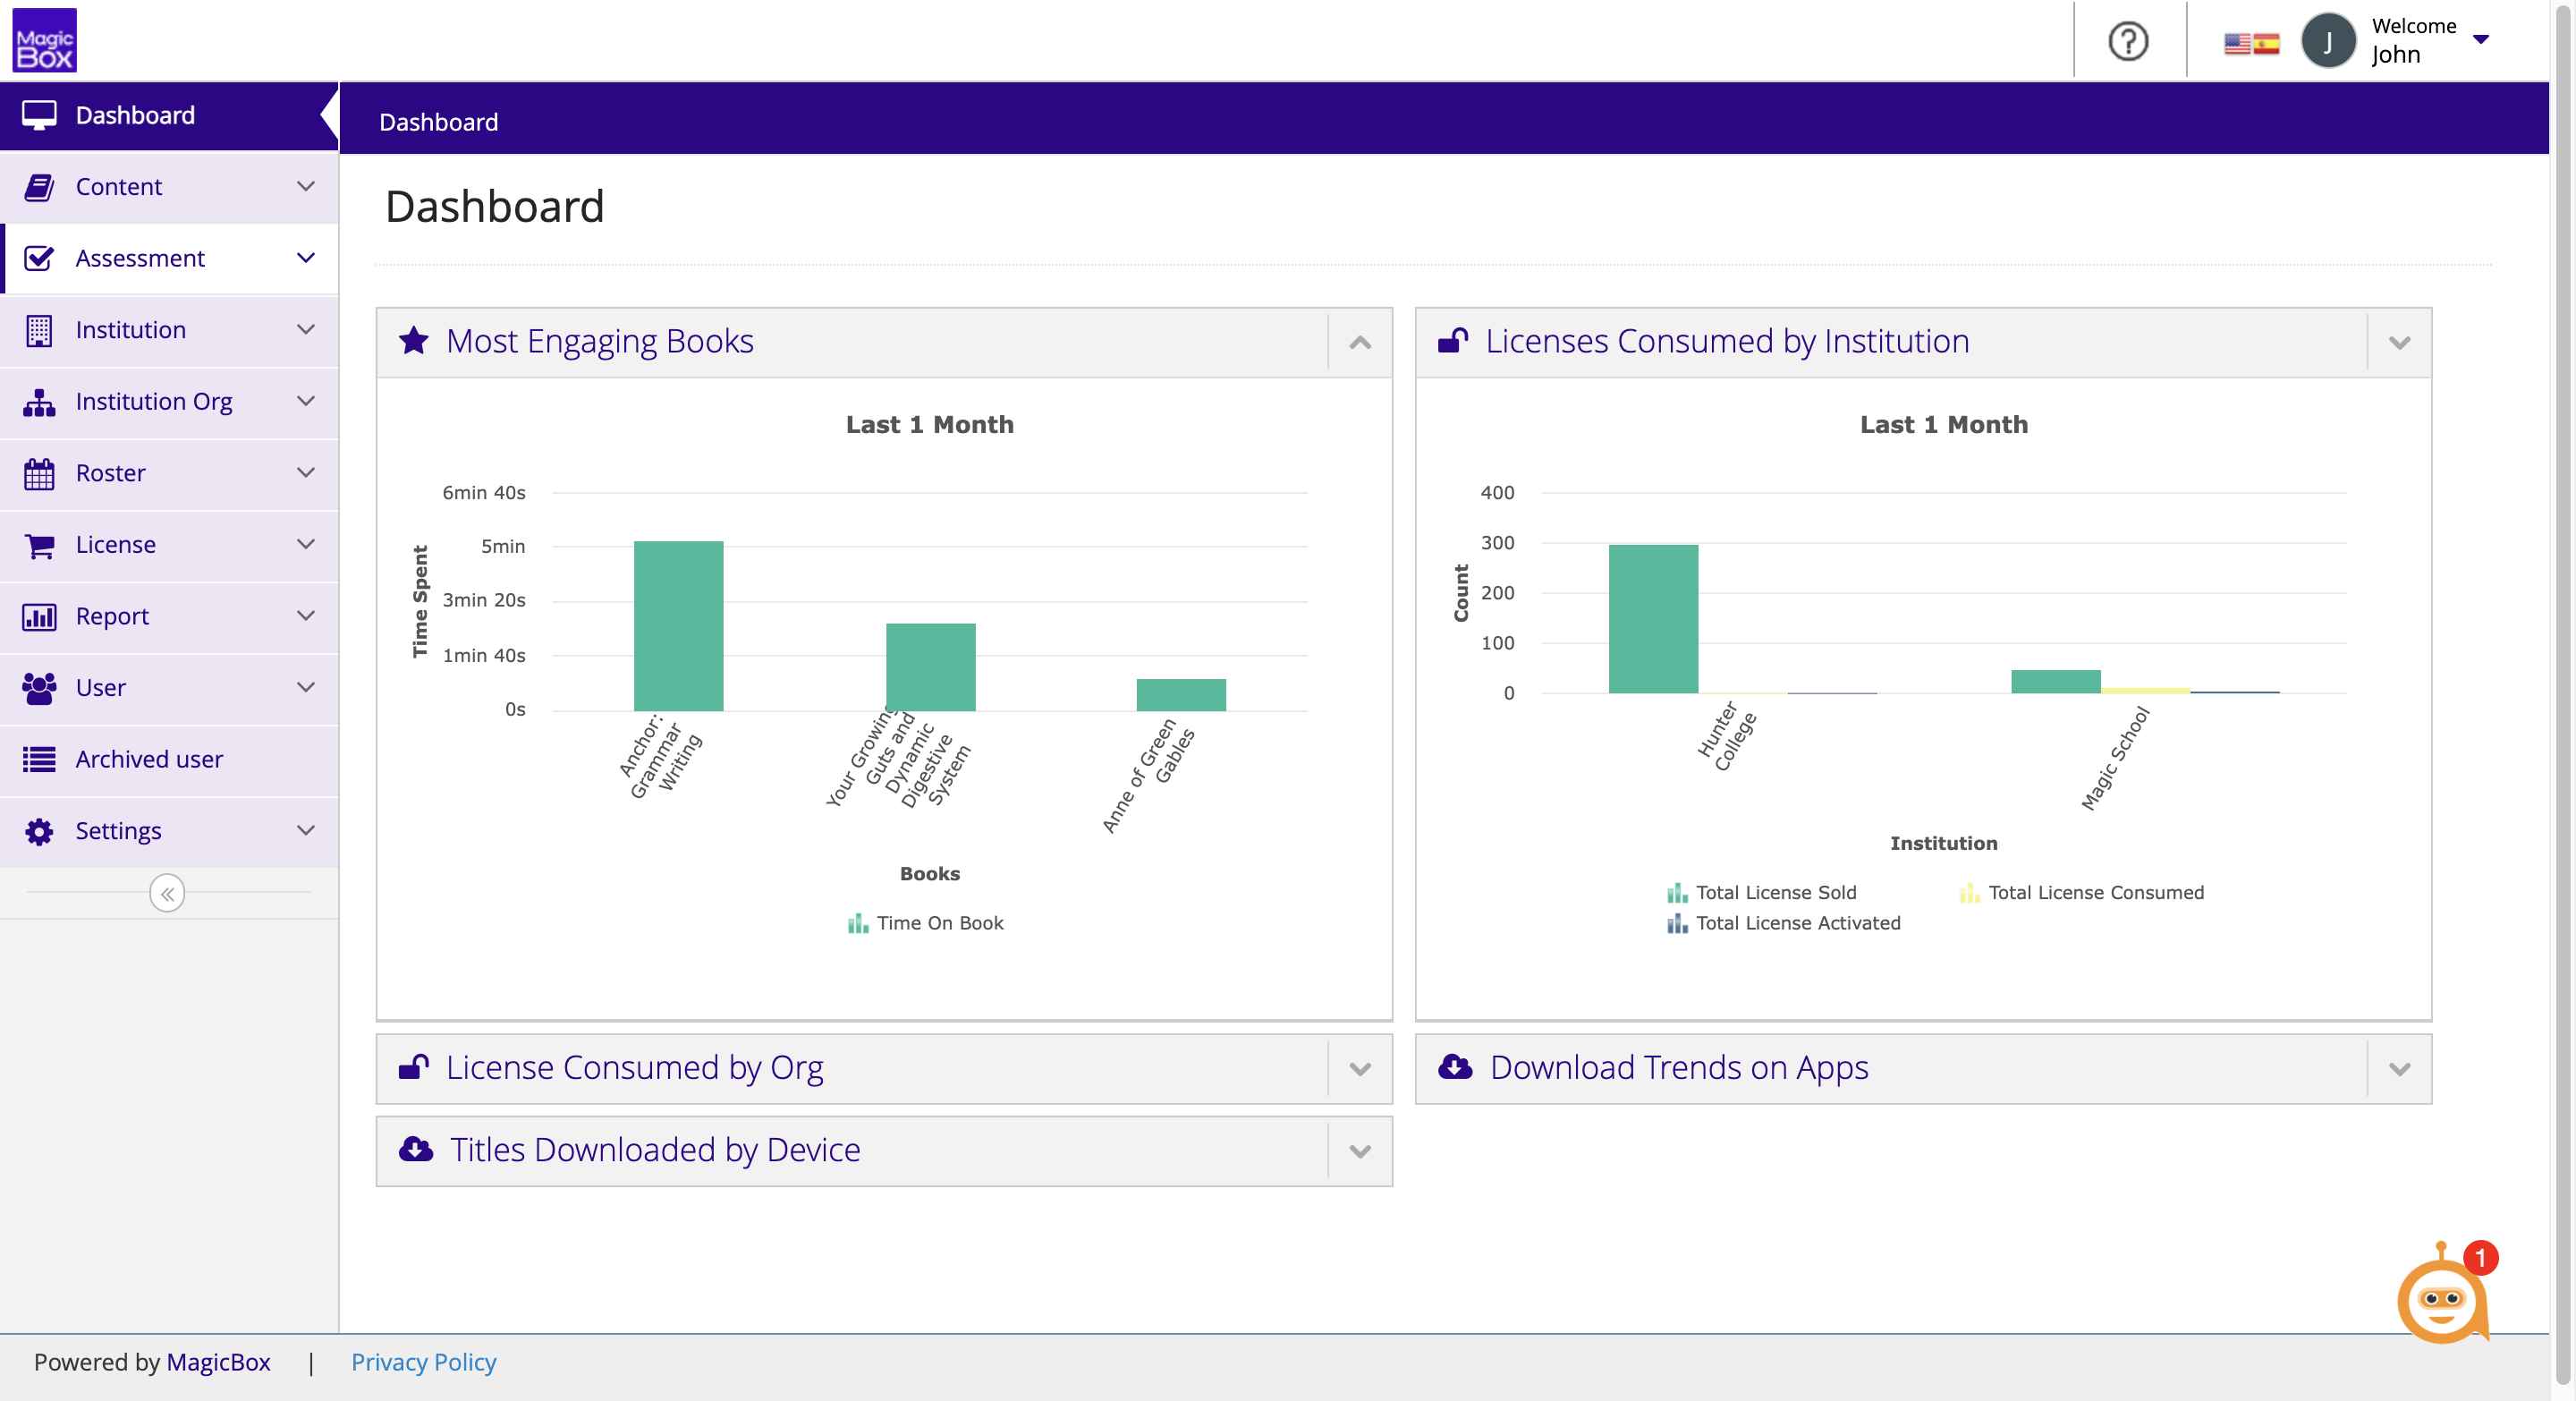Click the Settings gear icon
The height and width of the screenshot is (1401, 2576).
pyautogui.click(x=39, y=831)
